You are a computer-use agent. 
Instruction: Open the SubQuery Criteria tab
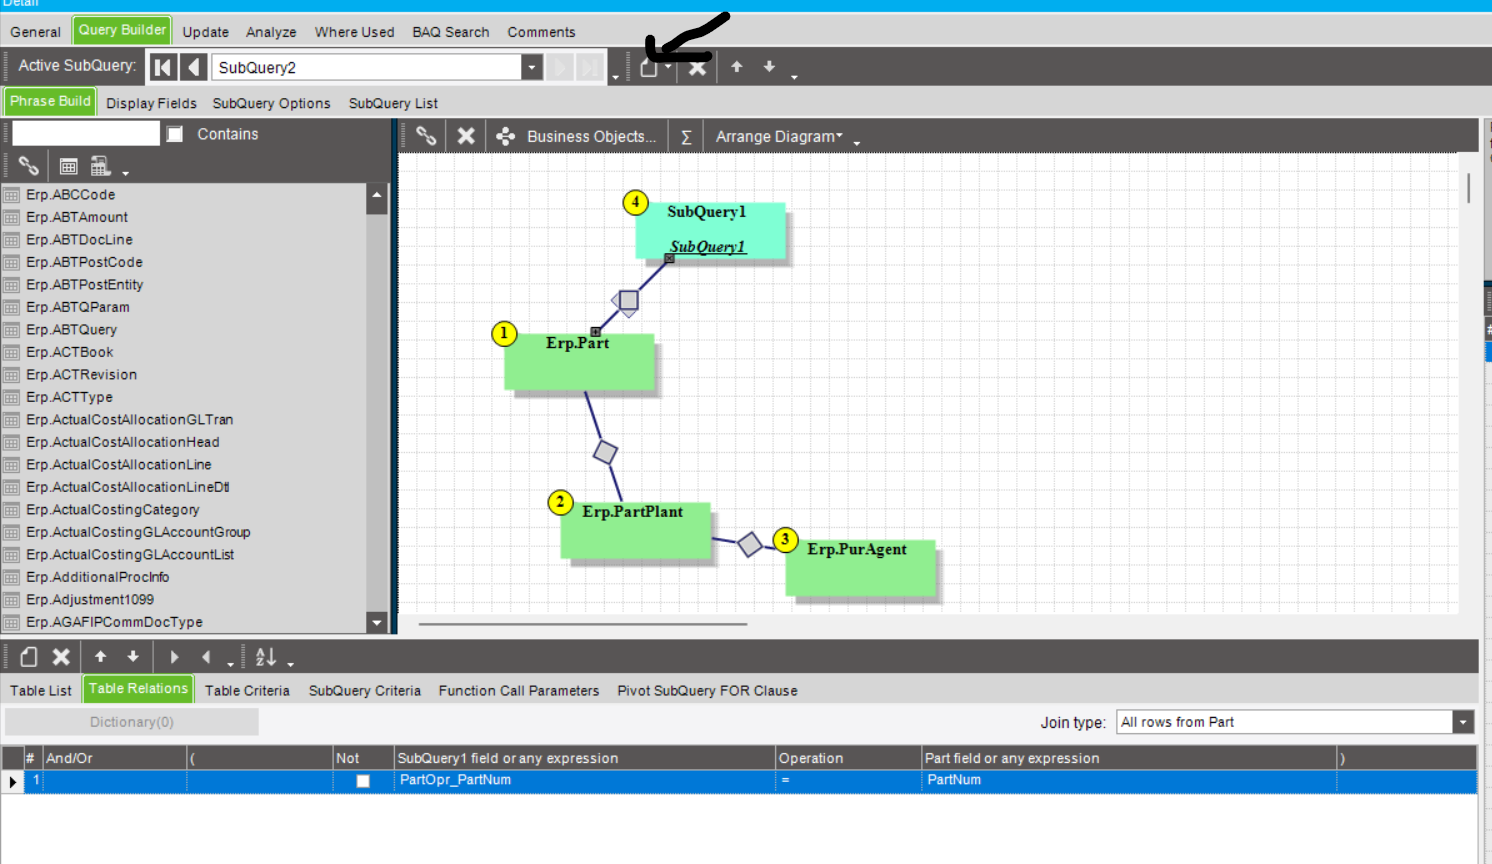(365, 691)
